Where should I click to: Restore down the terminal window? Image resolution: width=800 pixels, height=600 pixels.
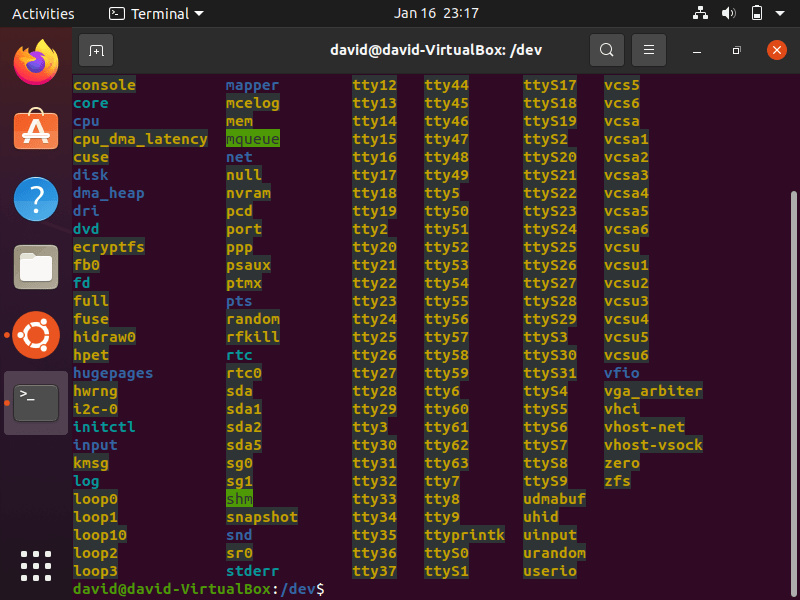coord(735,50)
